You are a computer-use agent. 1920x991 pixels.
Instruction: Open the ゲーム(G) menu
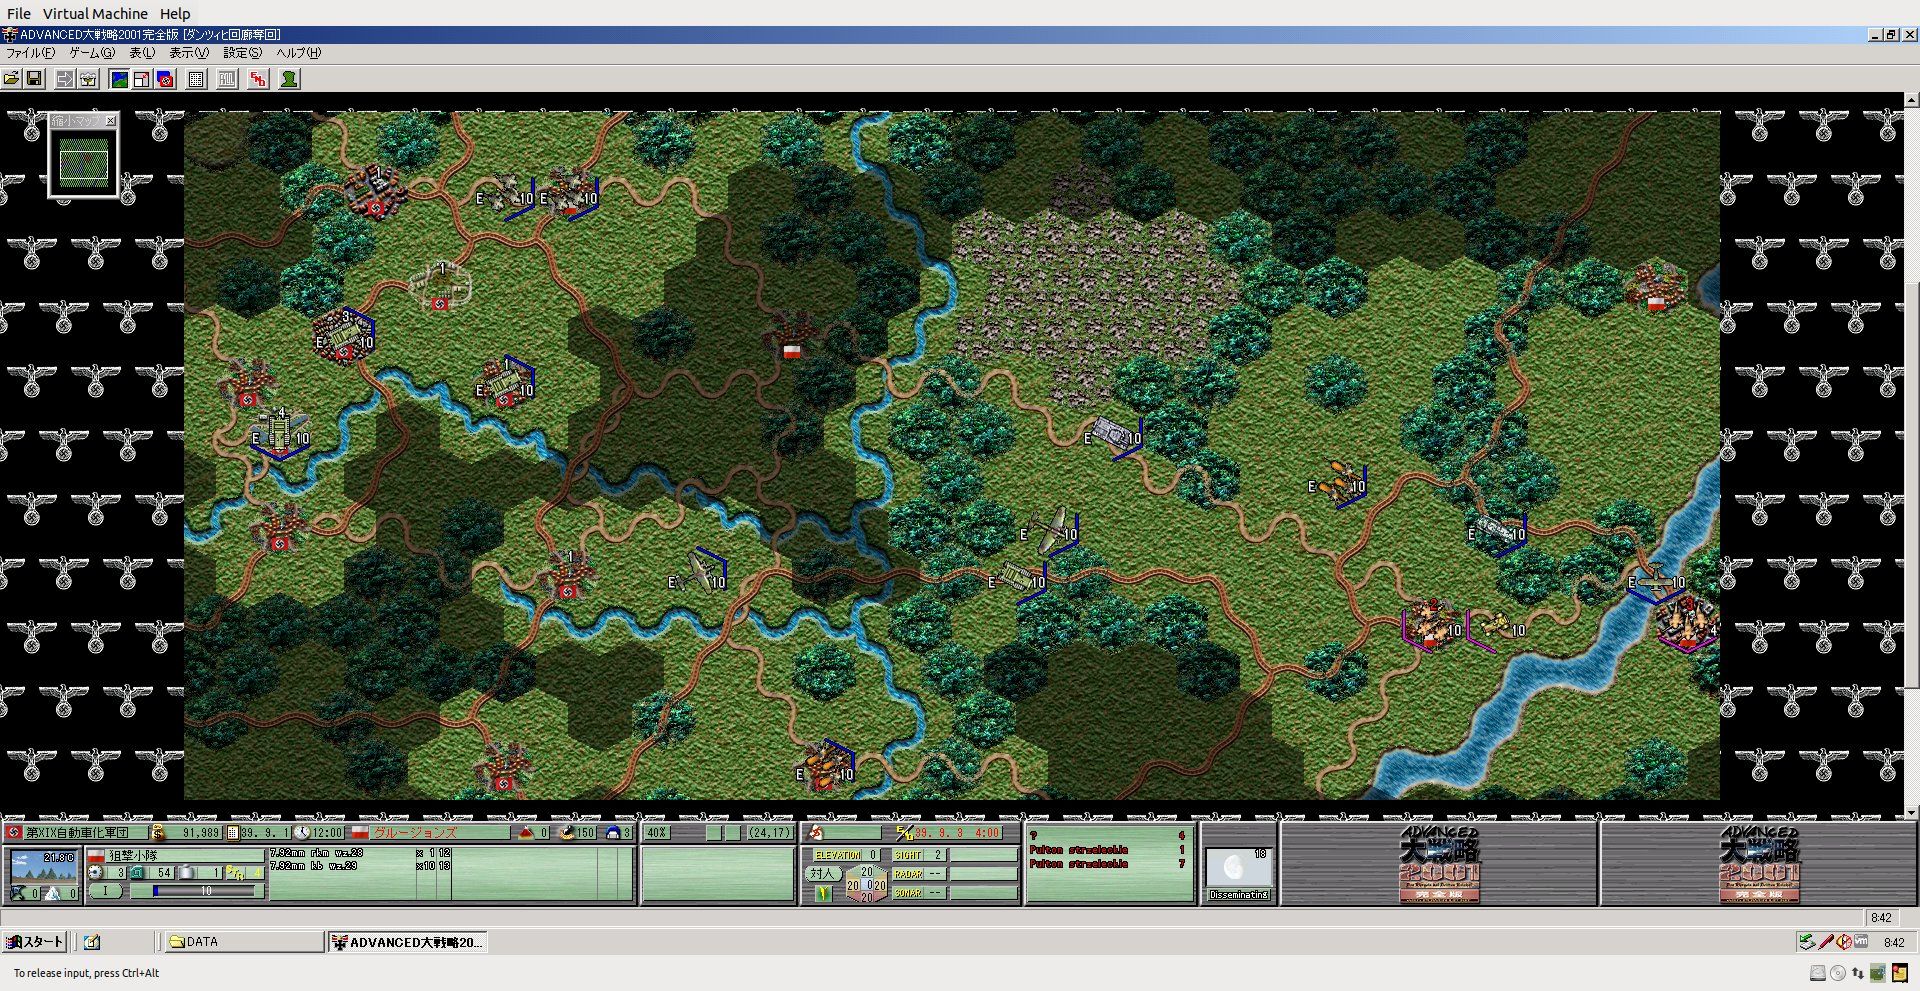pyautogui.click(x=92, y=53)
